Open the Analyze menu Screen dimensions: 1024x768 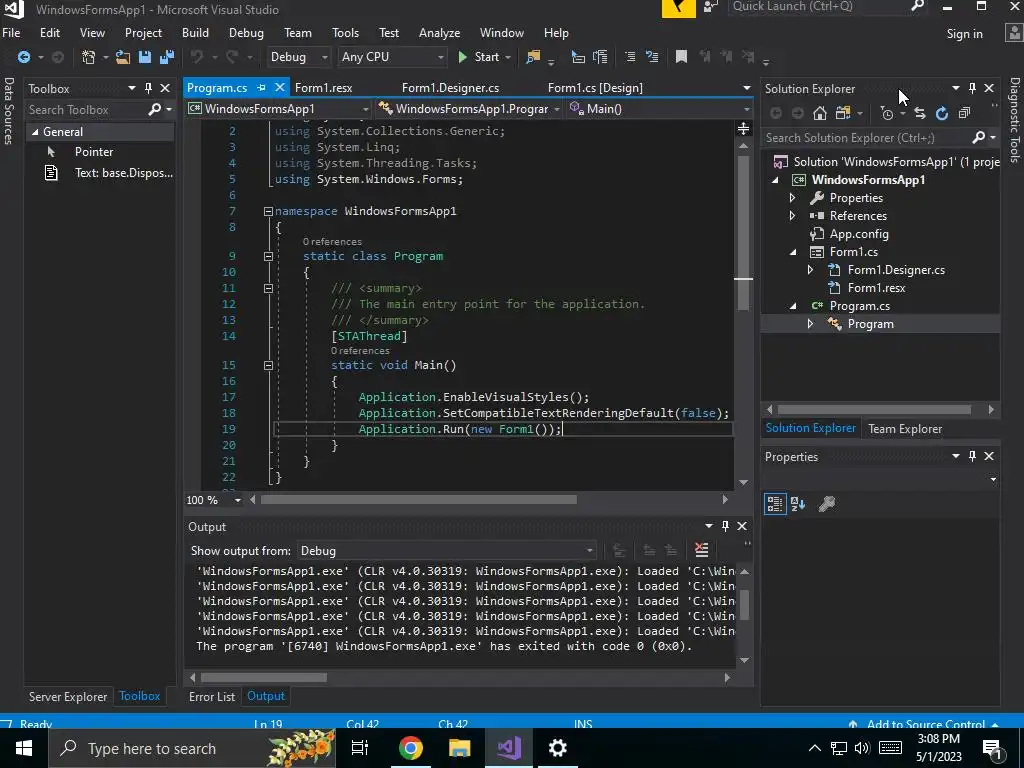pyautogui.click(x=439, y=33)
